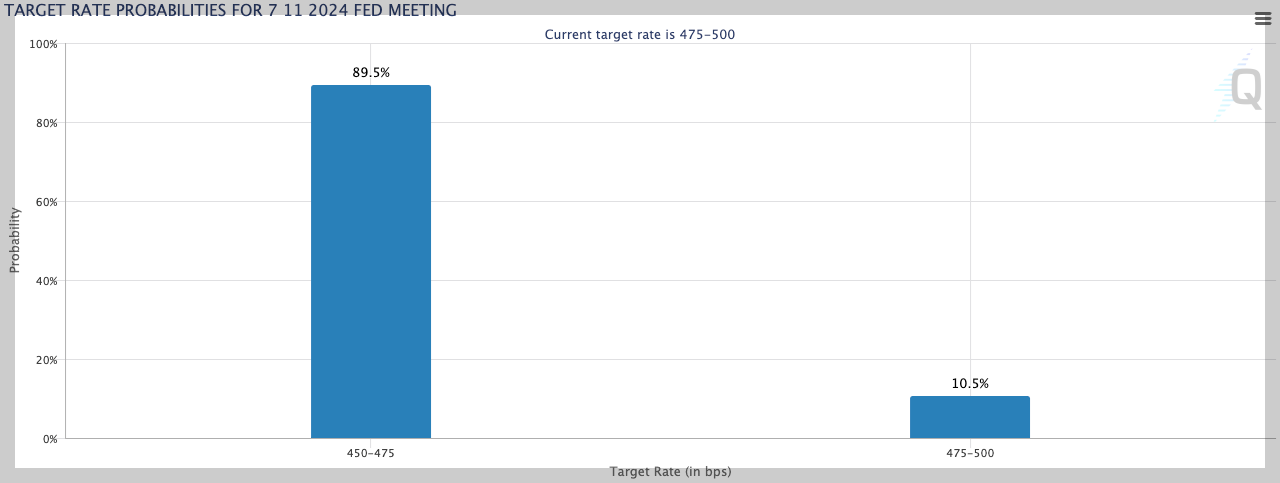Image resolution: width=1280 pixels, height=483 pixels.
Task: Click the Q watermark logo
Action: (x=1244, y=89)
